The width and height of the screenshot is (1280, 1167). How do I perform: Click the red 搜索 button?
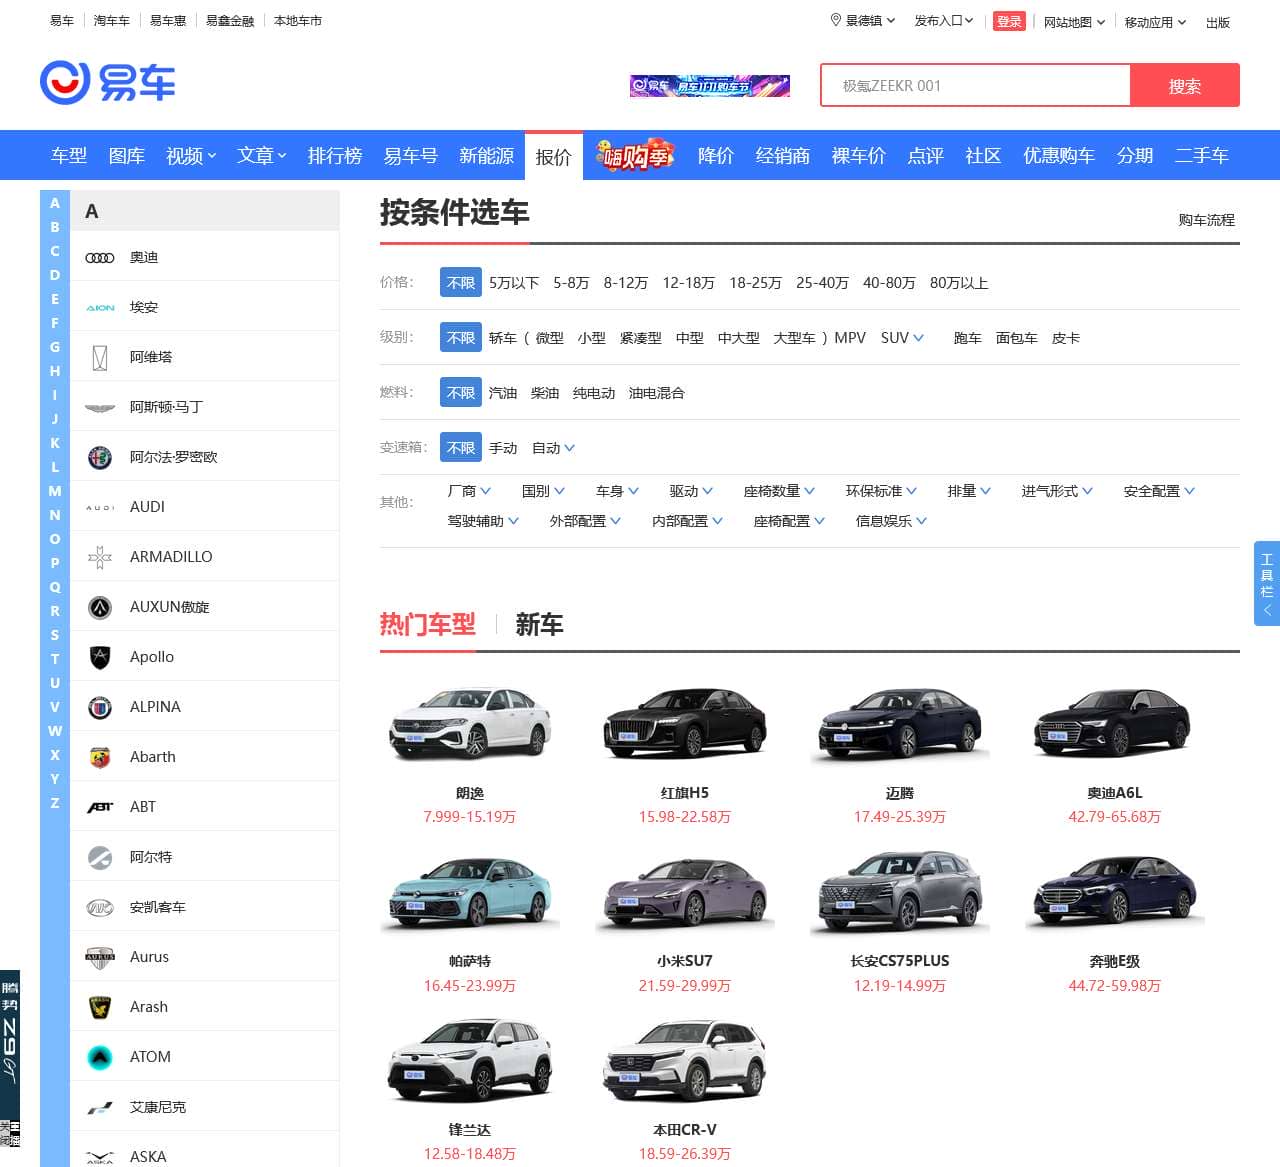tap(1185, 85)
